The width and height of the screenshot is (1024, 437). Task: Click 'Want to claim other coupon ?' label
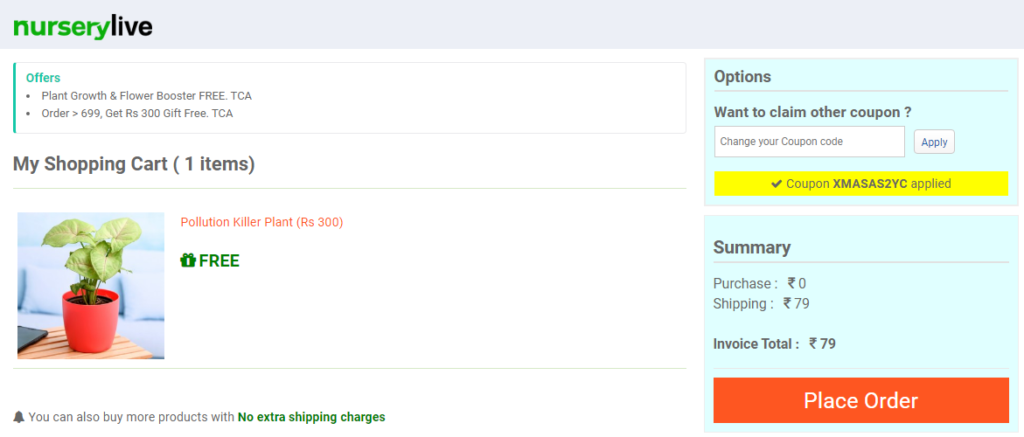812,112
